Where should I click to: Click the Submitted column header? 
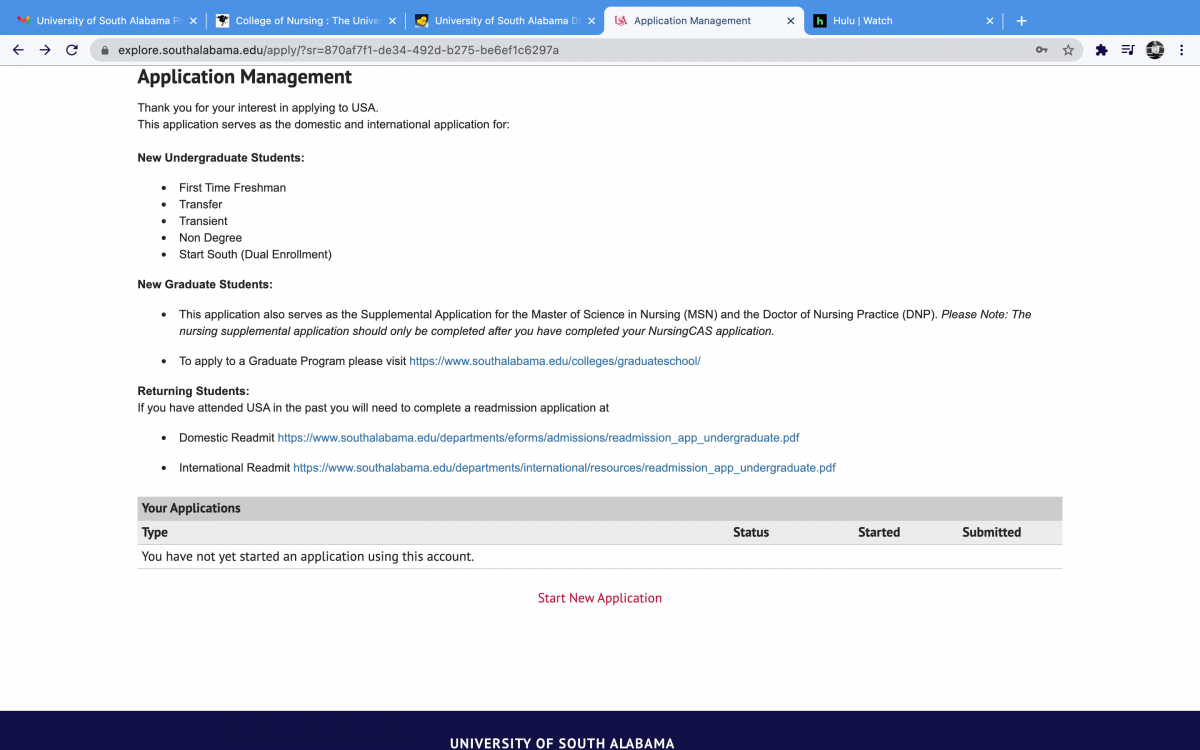[992, 532]
